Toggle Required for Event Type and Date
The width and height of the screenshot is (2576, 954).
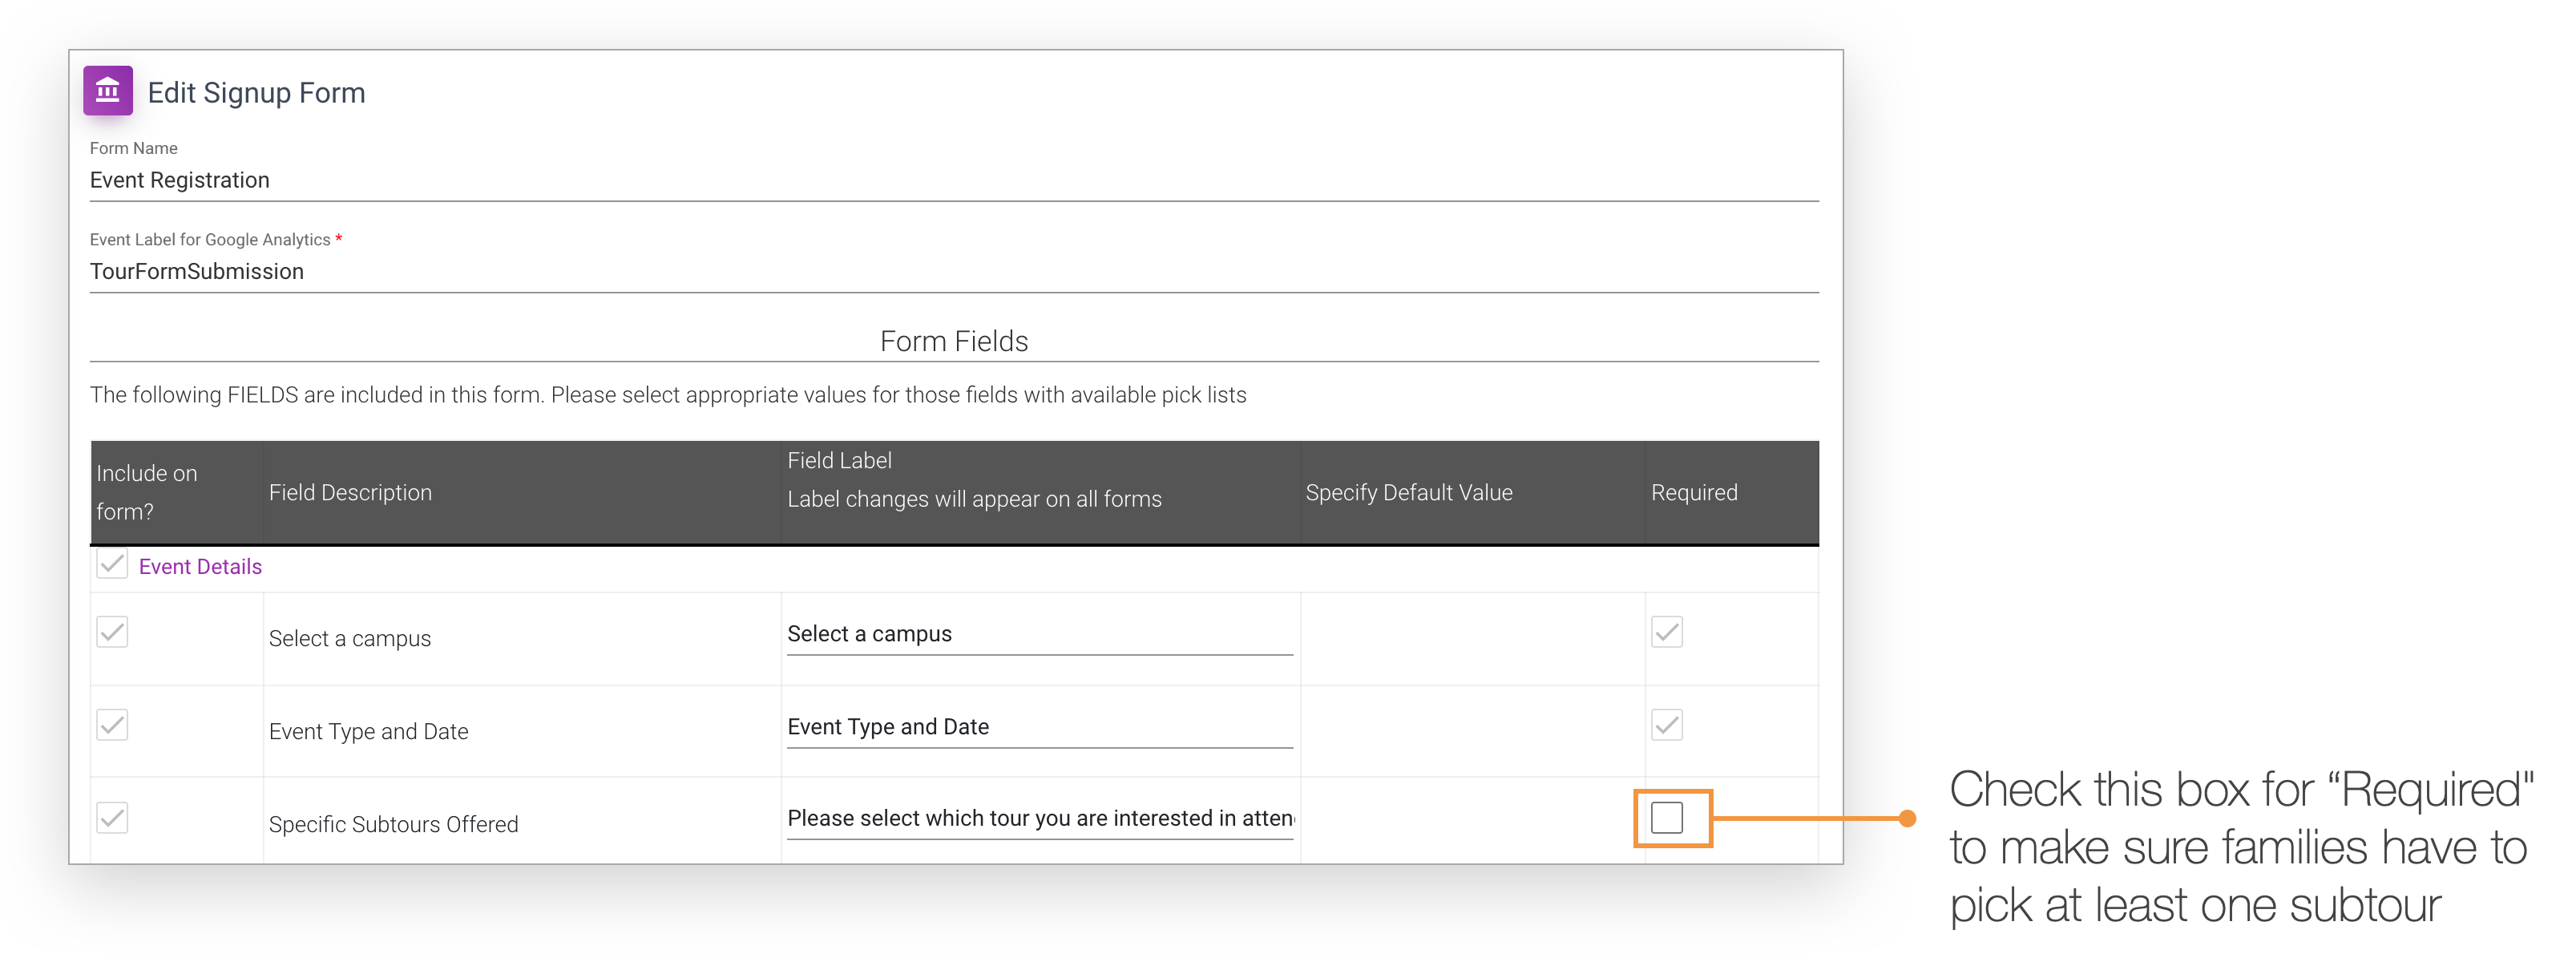(1667, 725)
